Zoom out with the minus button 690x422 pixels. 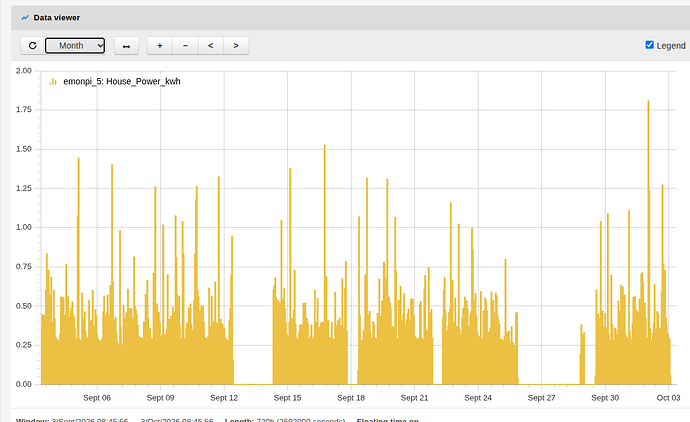pyautogui.click(x=185, y=46)
